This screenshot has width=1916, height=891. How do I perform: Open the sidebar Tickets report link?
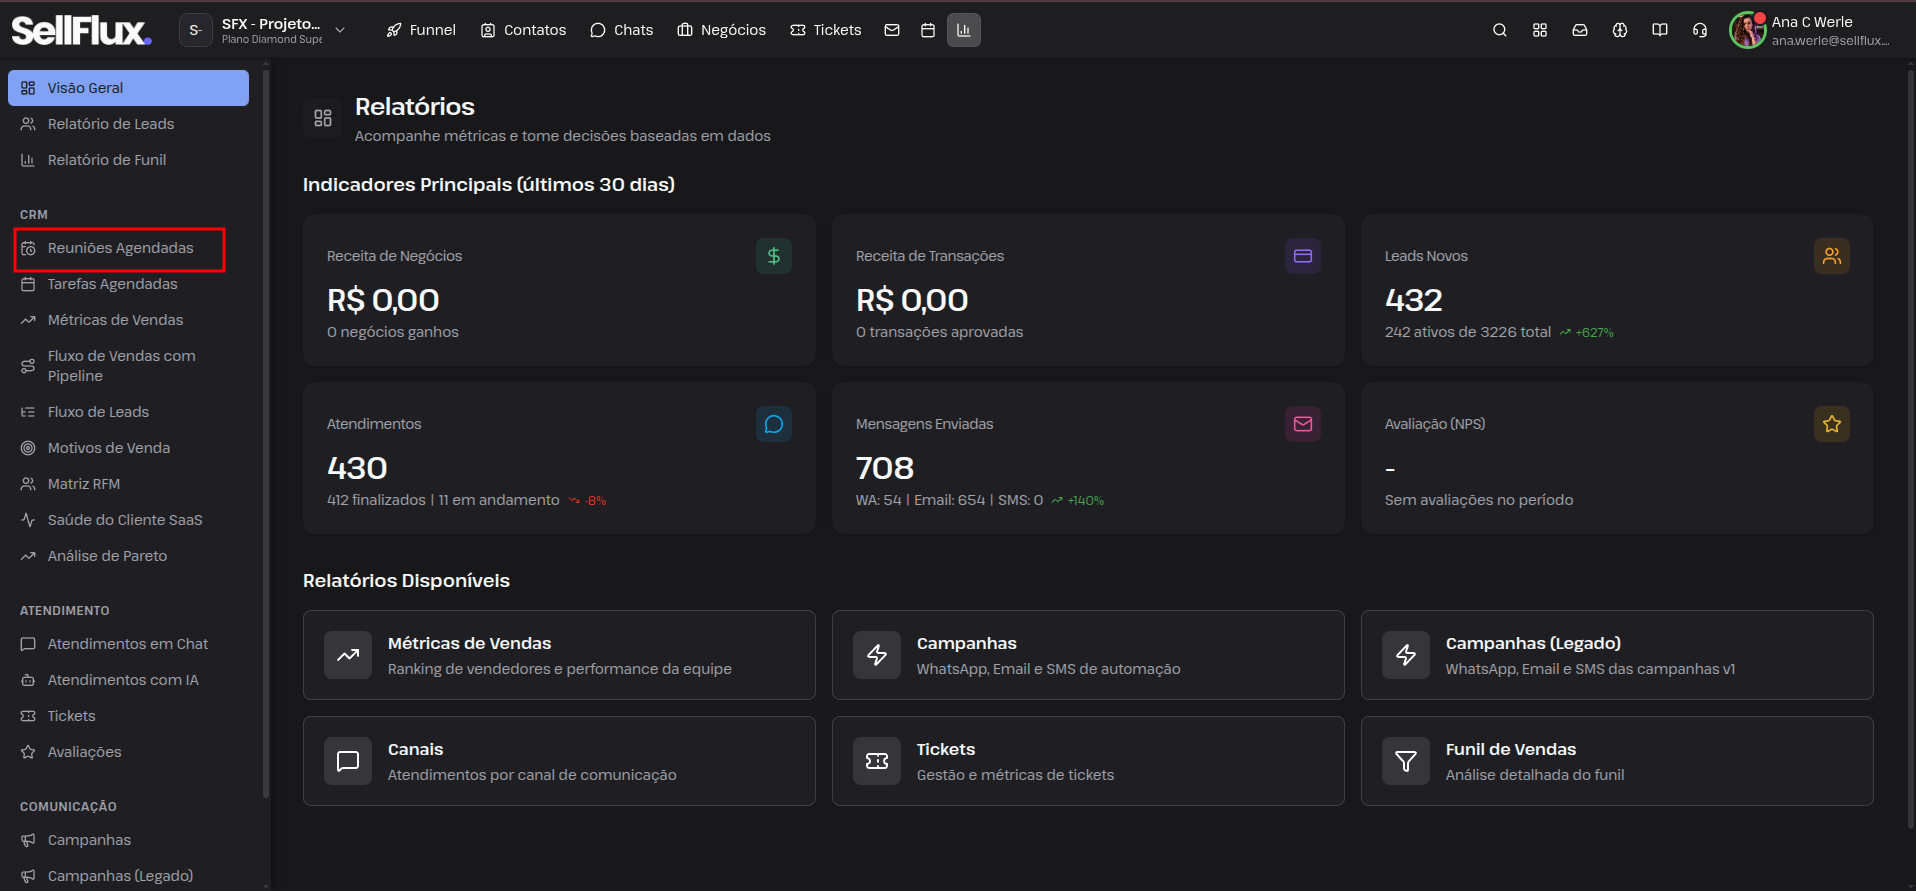[x=128, y=716]
